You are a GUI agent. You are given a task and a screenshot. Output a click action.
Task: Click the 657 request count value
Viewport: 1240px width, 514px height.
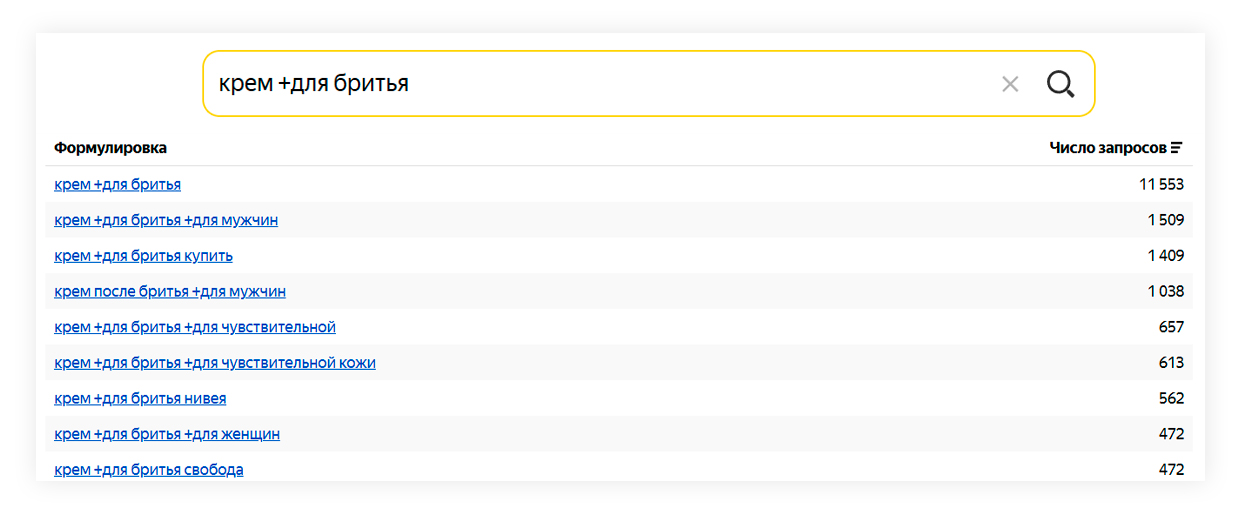(1171, 327)
